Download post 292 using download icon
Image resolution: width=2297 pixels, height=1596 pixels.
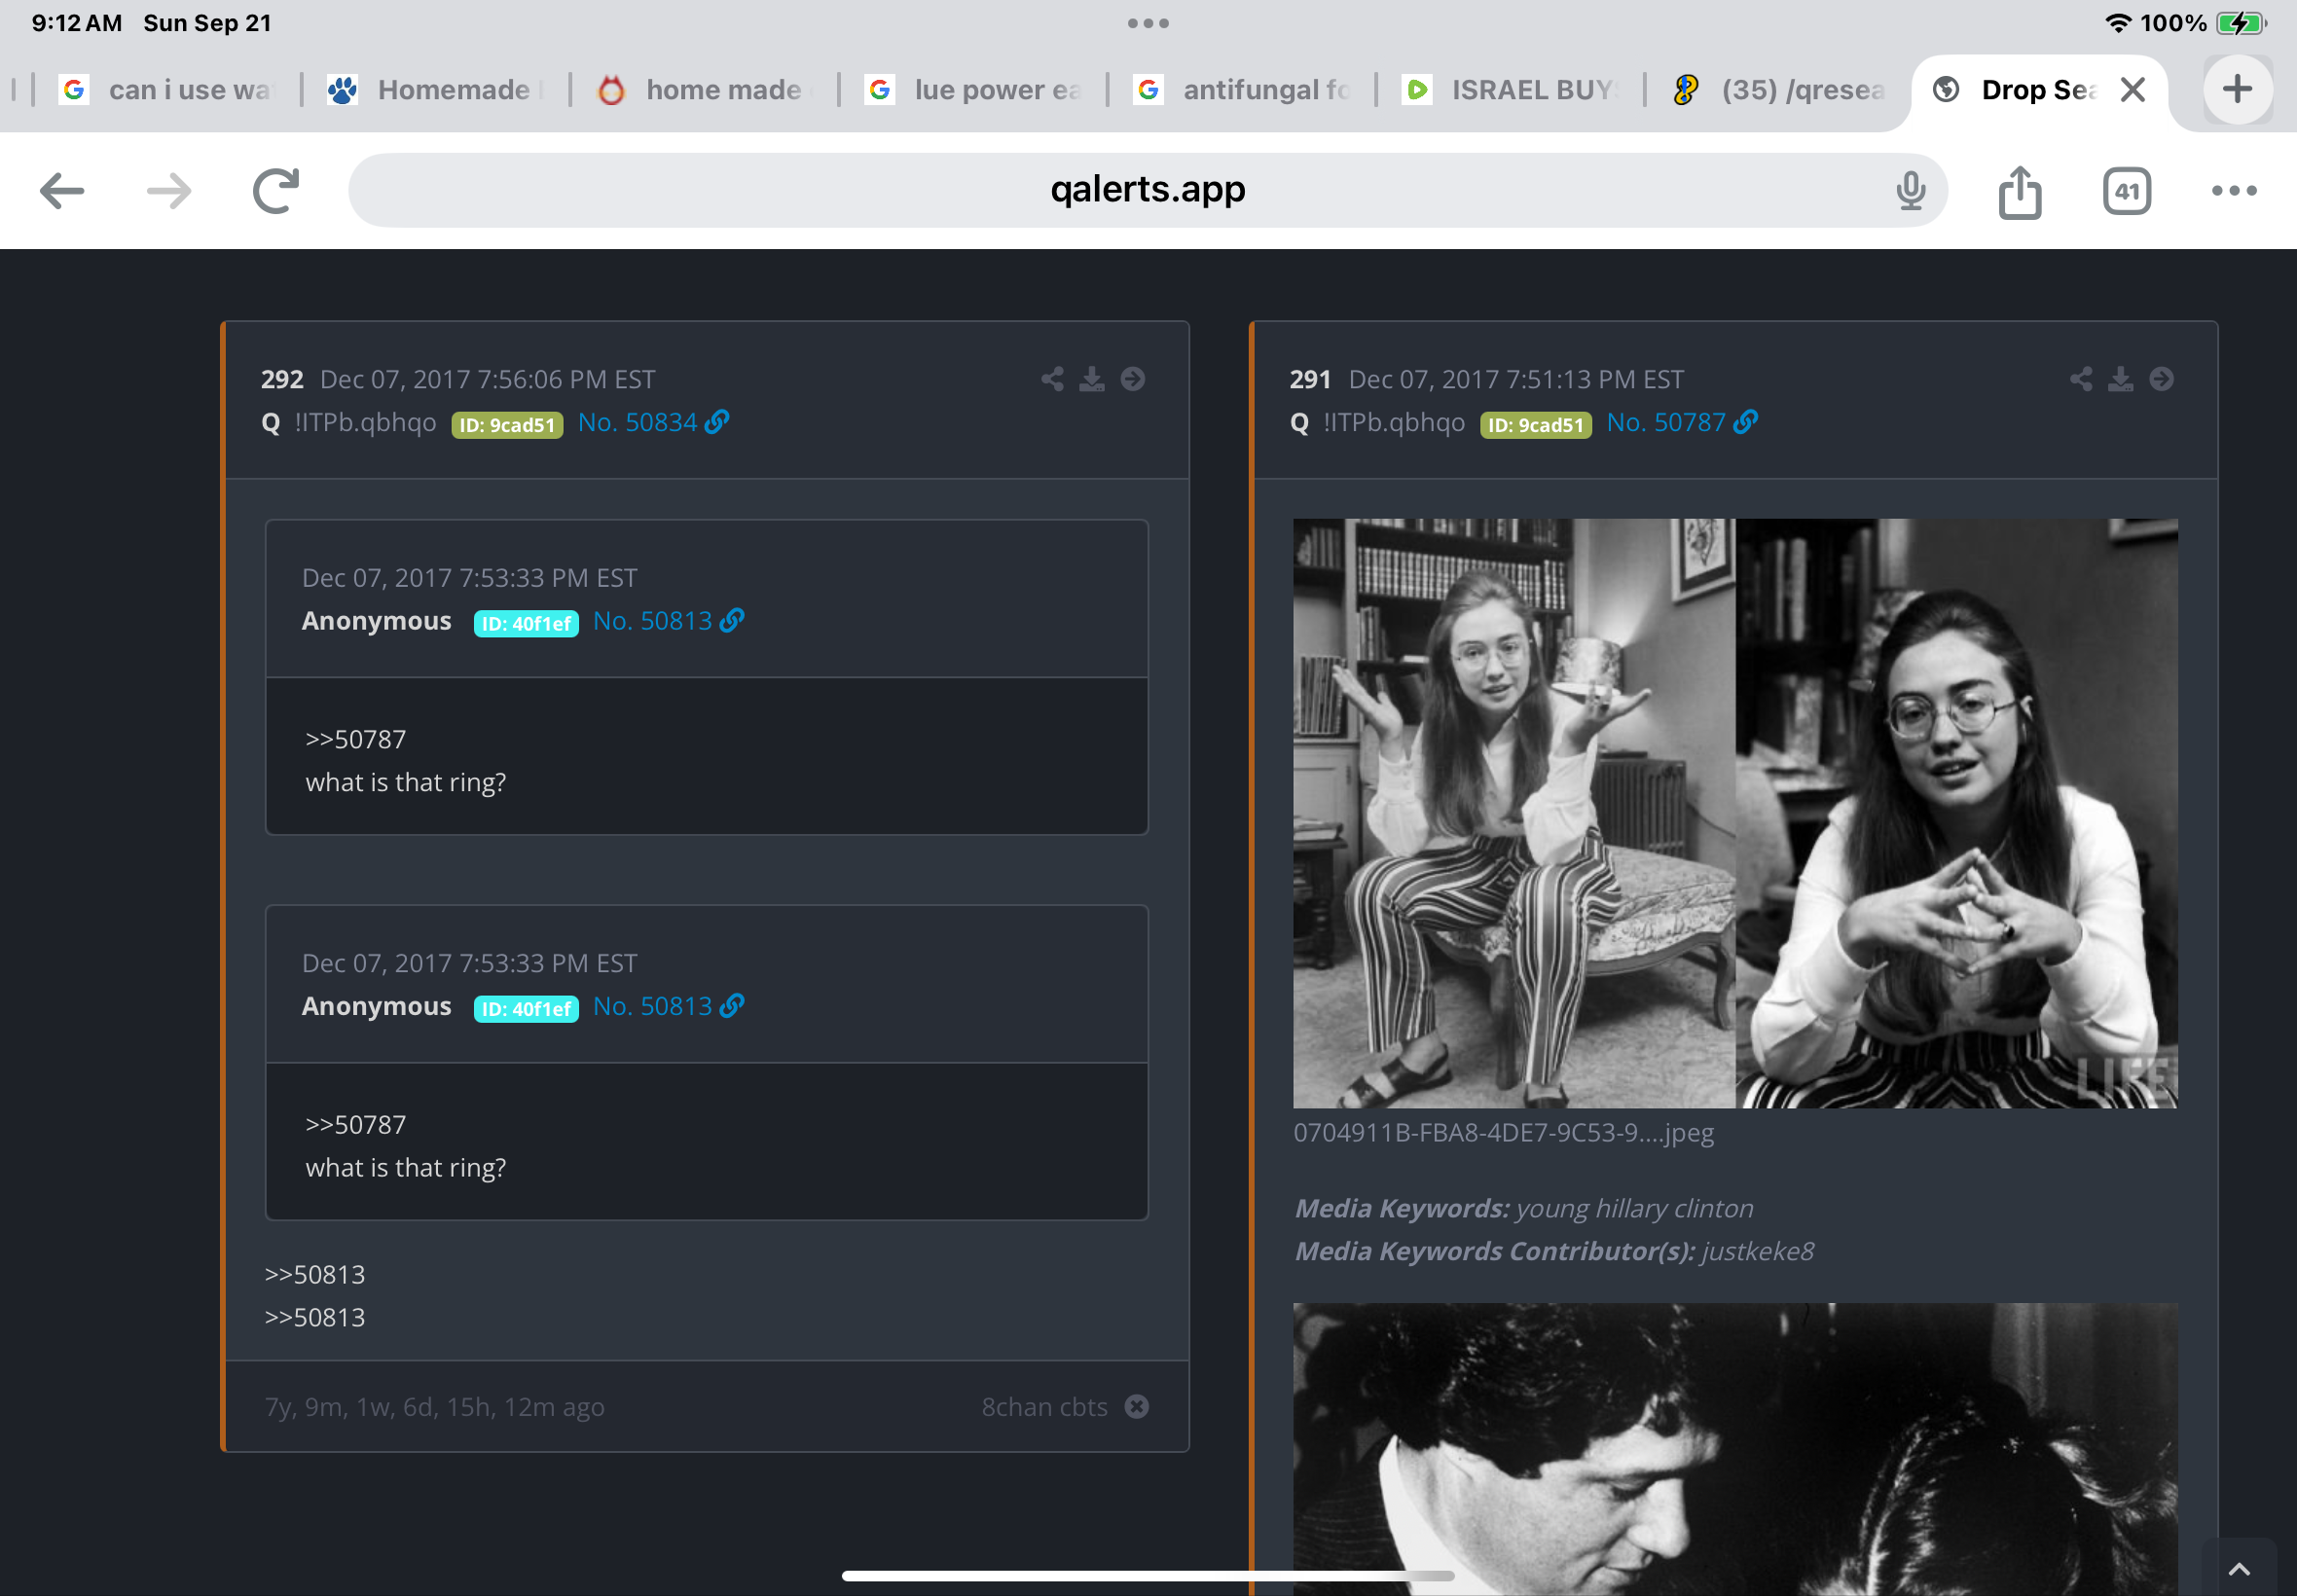click(1092, 379)
